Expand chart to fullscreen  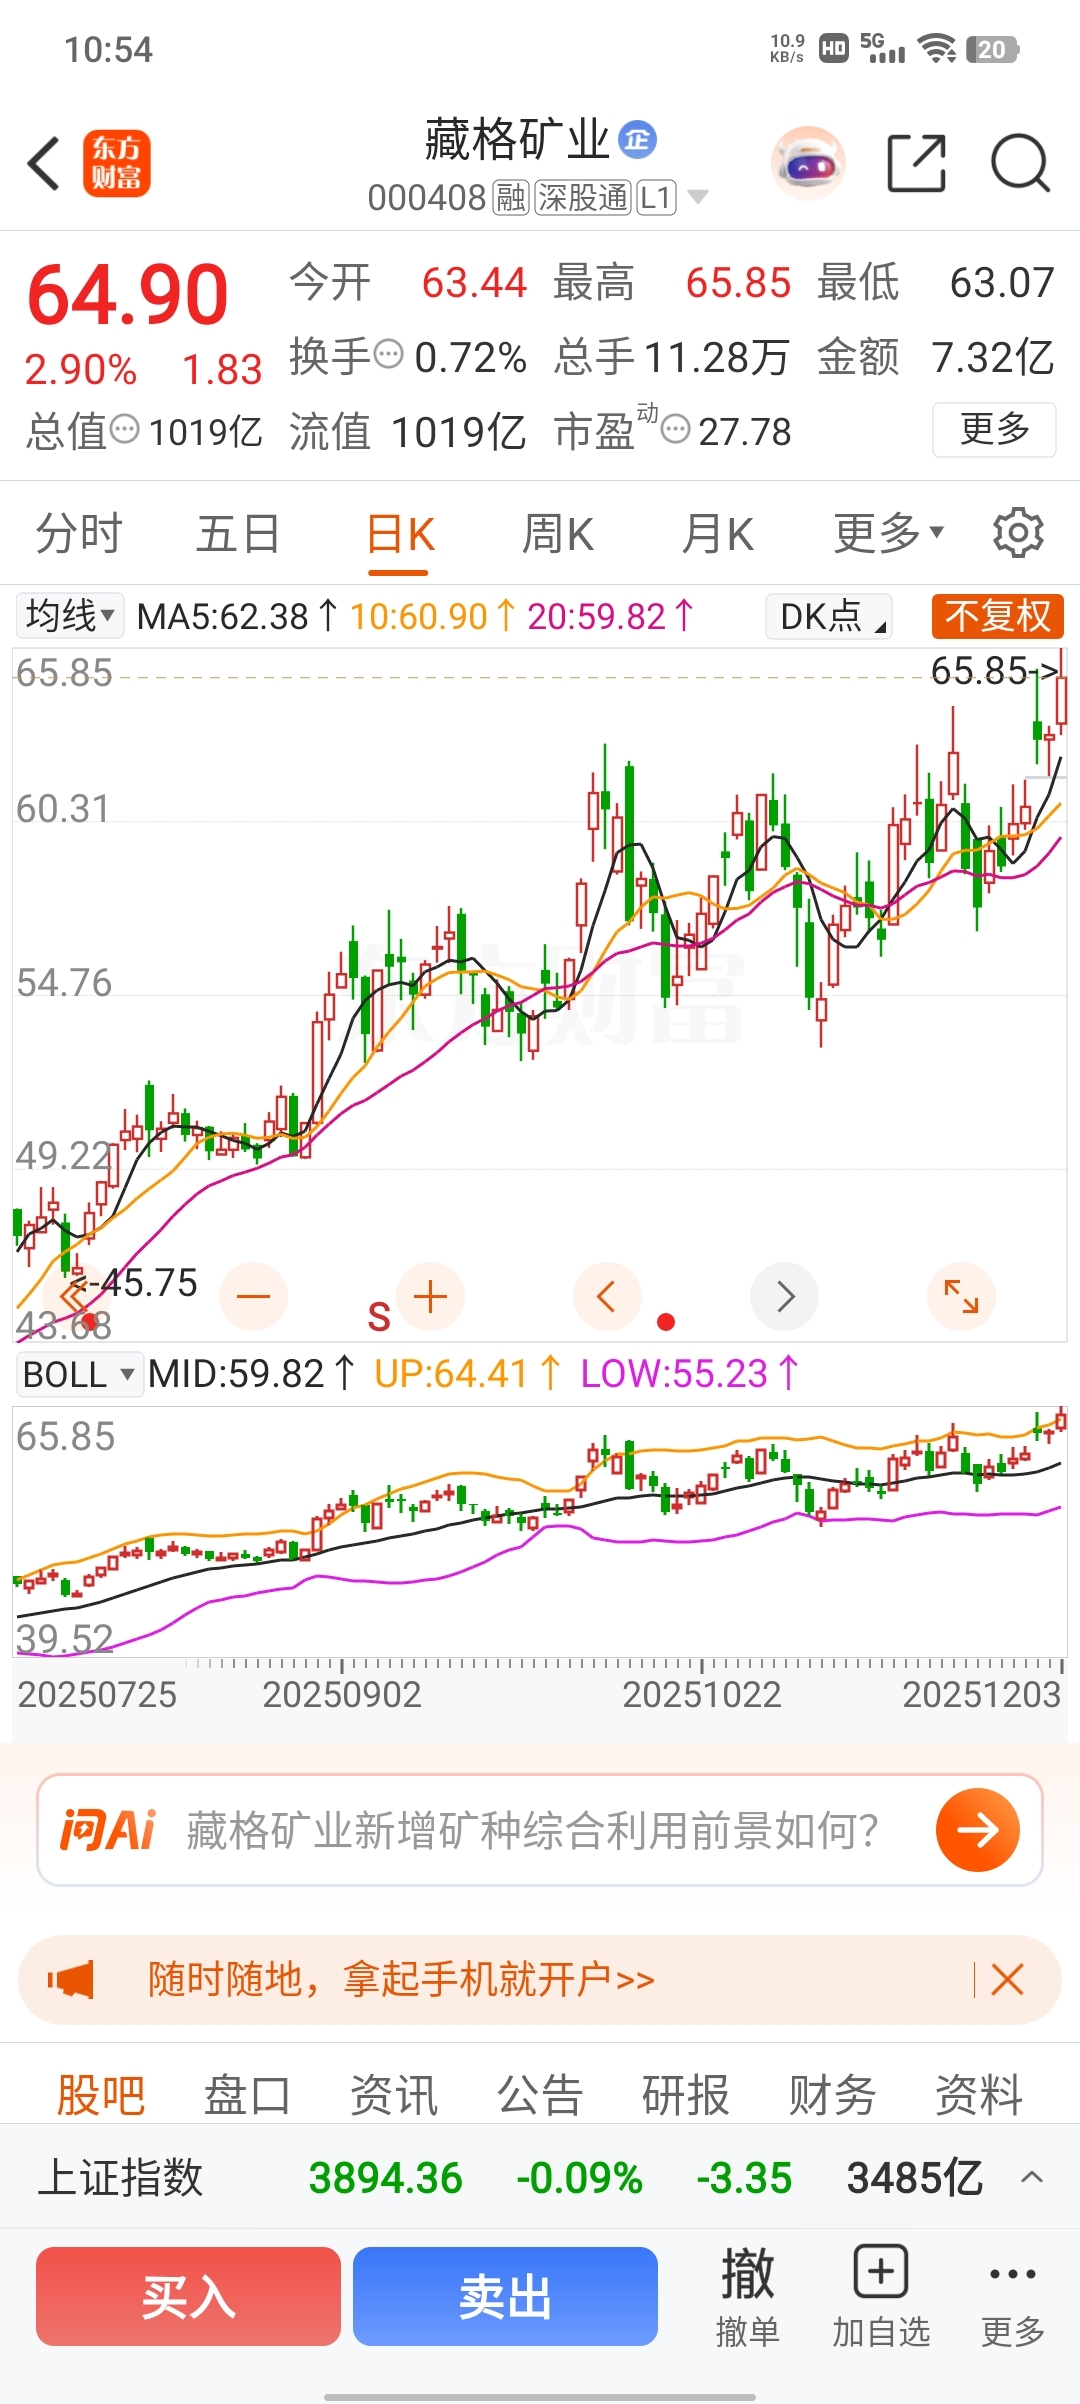click(x=961, y=1297)
